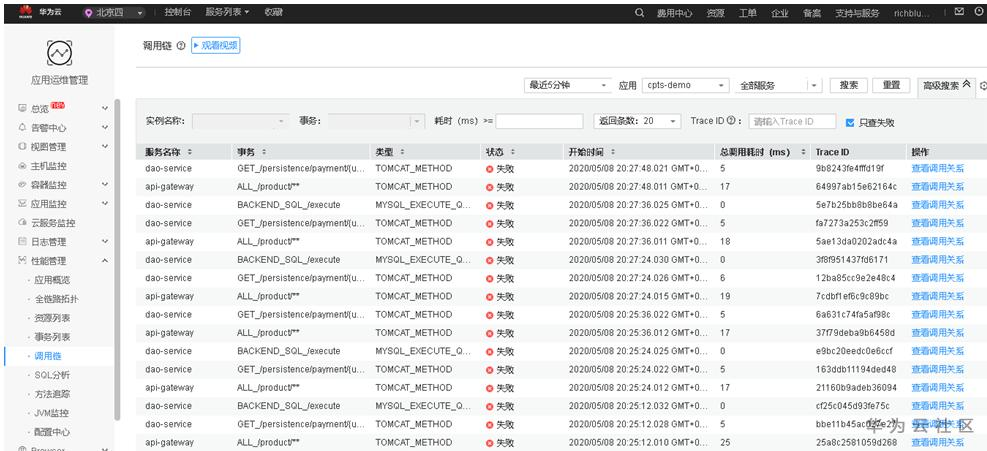This screenshot has width=987, height=451.
Task: Open the 服务列表 dropdown menu
Action: coord(227,12)
